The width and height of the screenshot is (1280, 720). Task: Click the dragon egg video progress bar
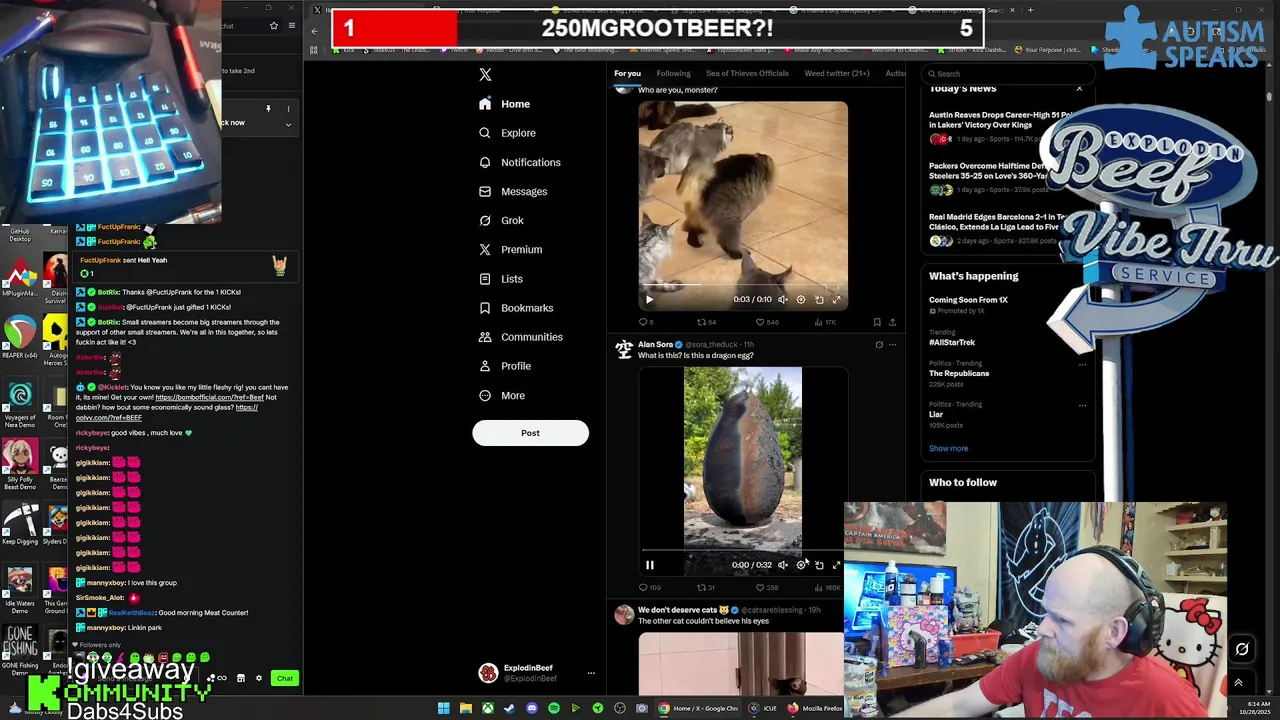pos(742,550)
